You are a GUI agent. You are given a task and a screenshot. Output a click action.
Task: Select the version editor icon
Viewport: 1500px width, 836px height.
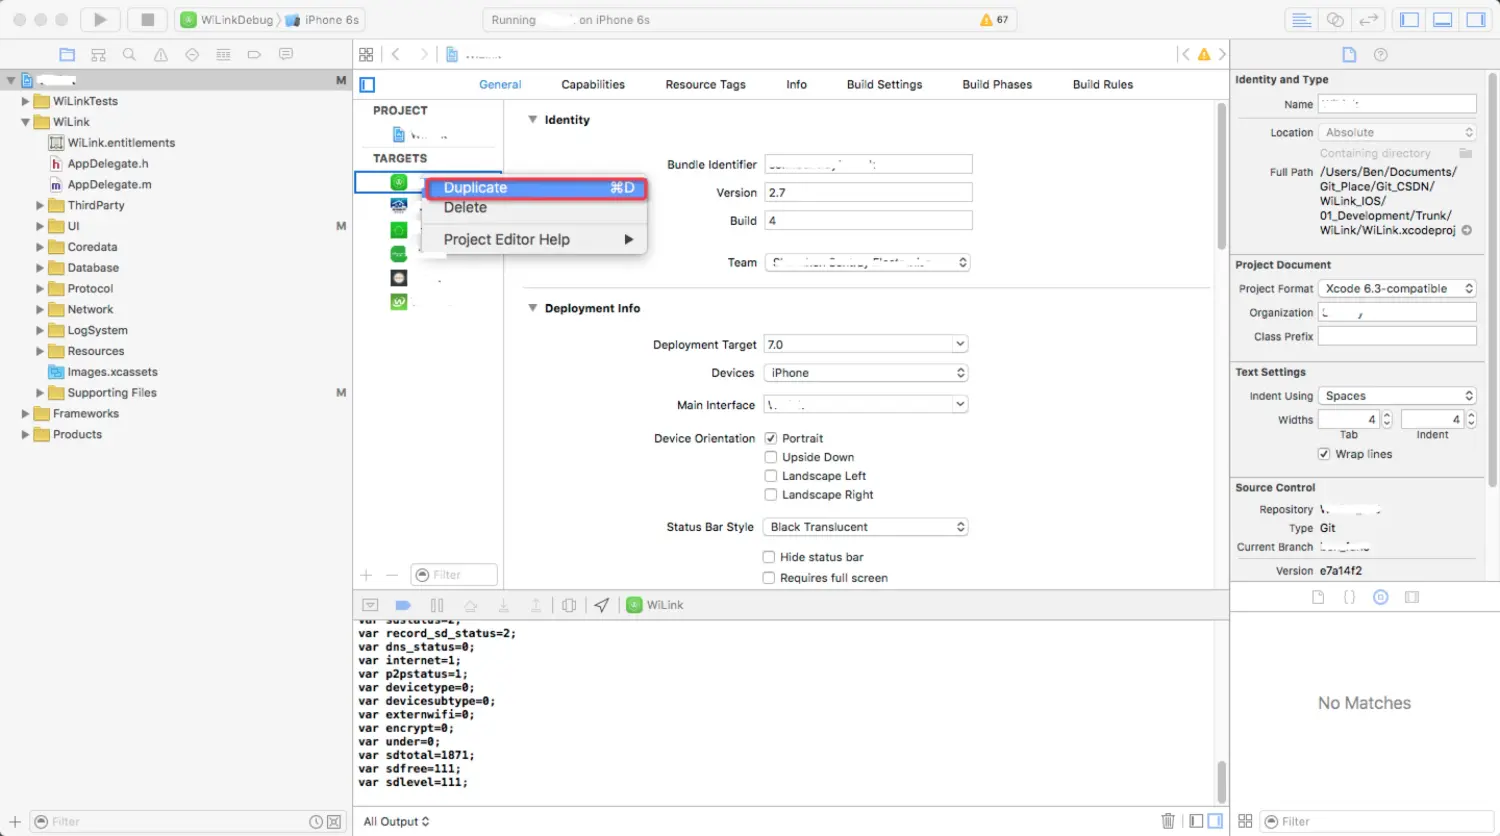coord(1368,20)
